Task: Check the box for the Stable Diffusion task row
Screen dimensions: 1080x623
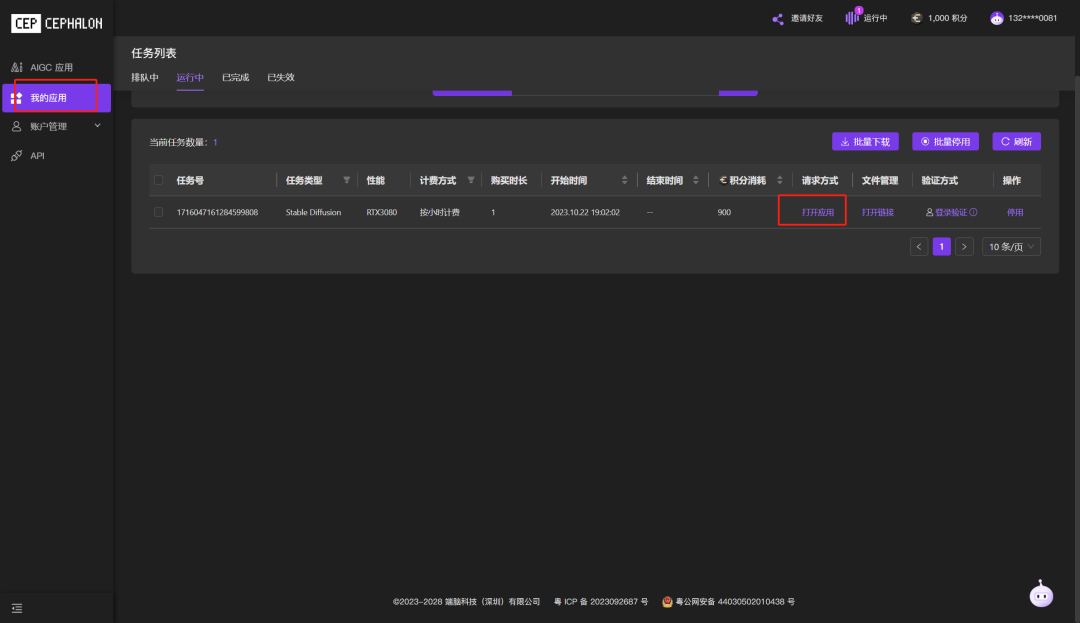Action: tap(159, 212)
